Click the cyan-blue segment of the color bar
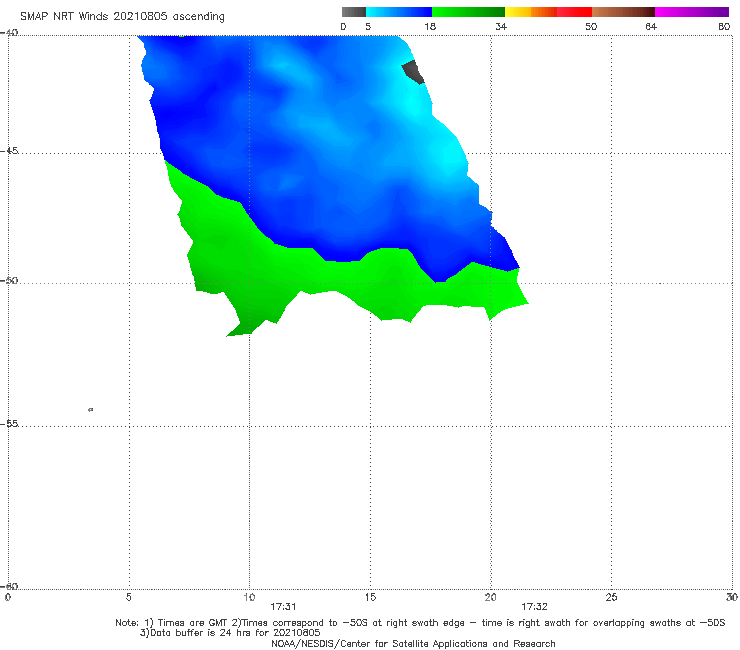The width and height of the screenshot is (740, 650). 399,12
